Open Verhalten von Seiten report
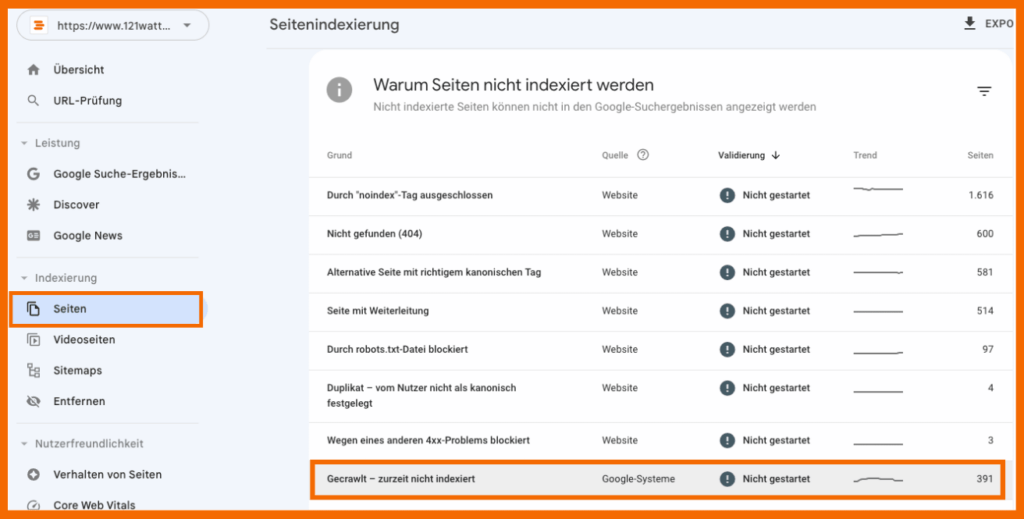 pyautogui.click(x=107, y=475)
